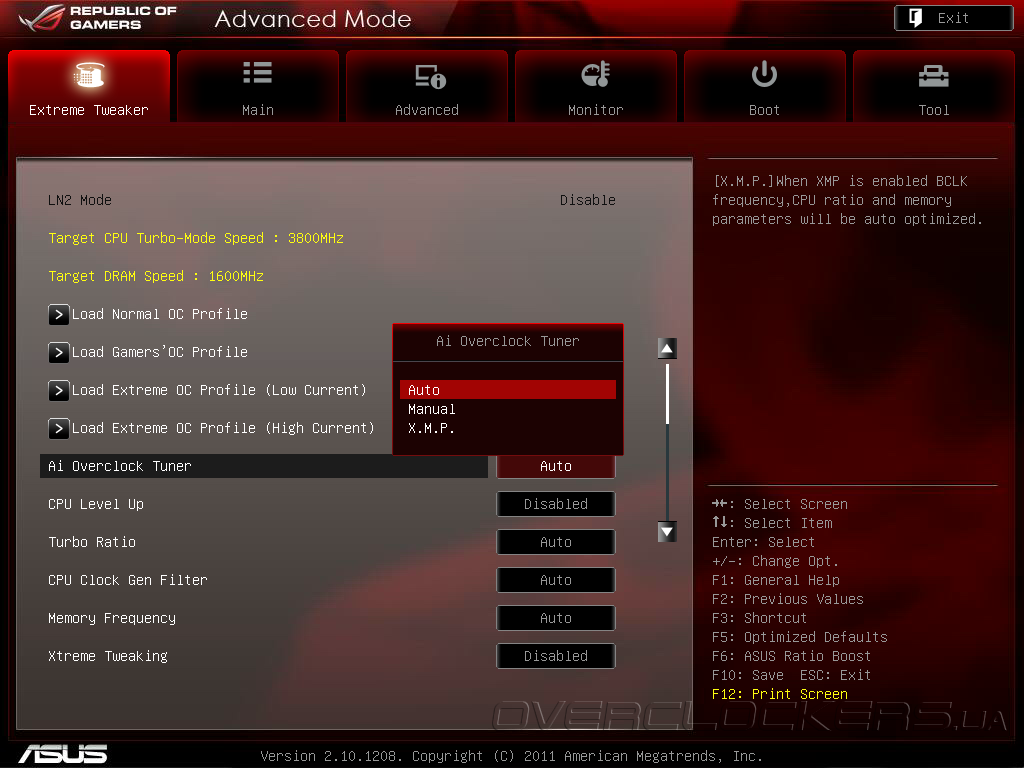This screenshot has width=1024, height=768.
Task: Select the Ai Overclock Tuner row label
Action: click(x=120, y=466)
